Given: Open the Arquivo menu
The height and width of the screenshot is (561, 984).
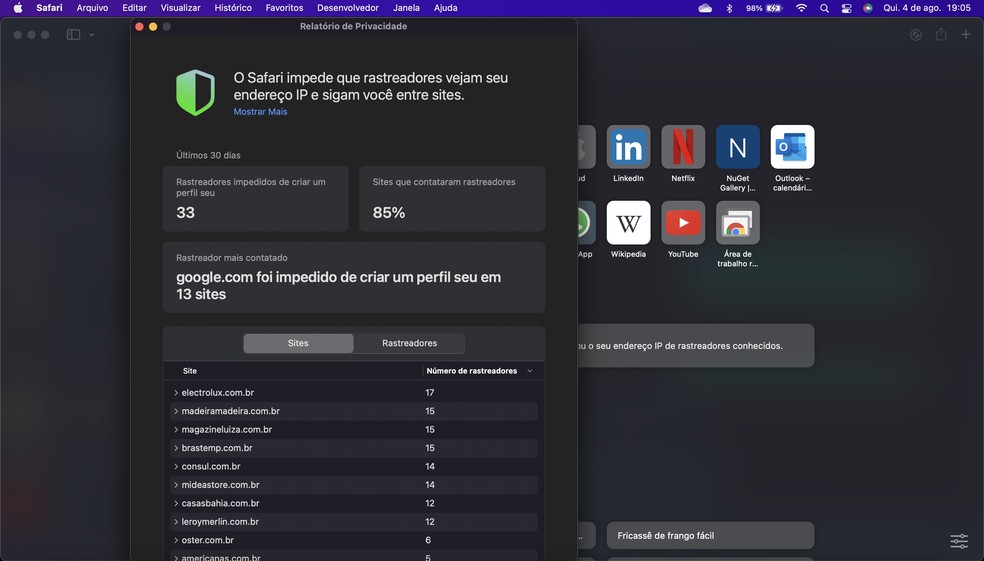Looking at the screenshot, I should tap(92, 8).
